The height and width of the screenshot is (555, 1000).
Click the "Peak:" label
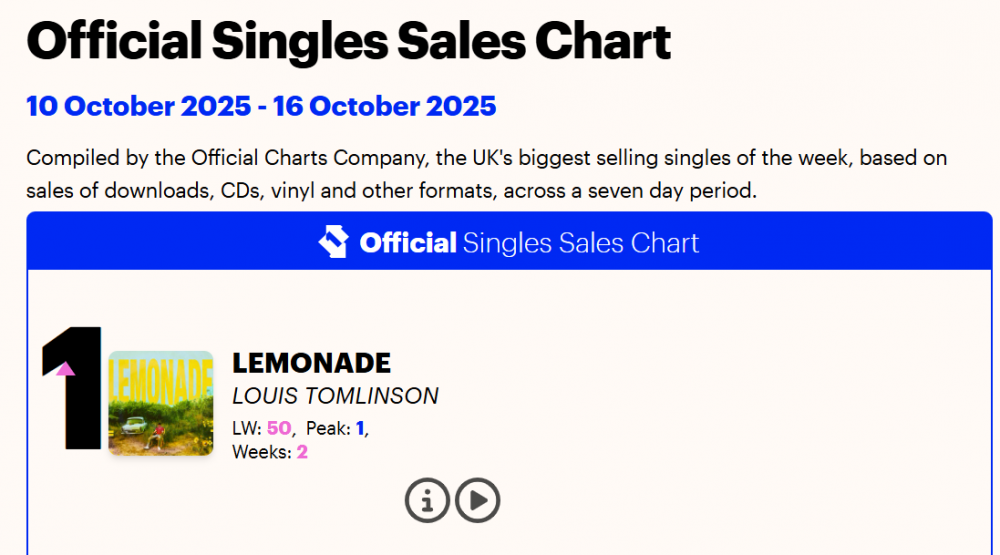click(328, 428)
